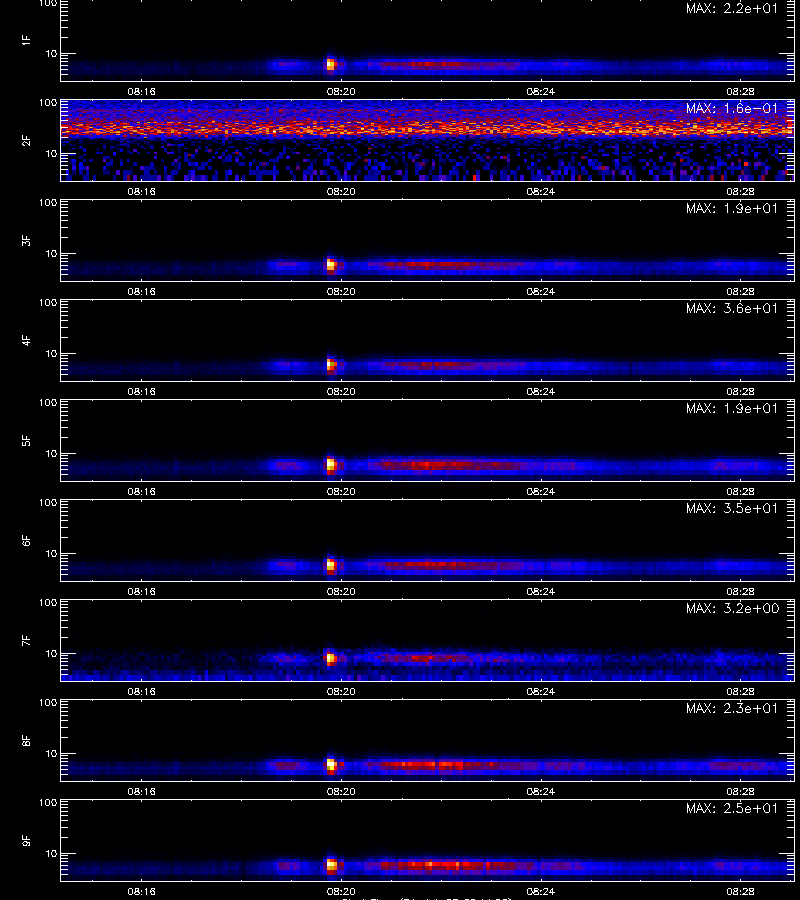The width and height of the screenshot is (800, 900).
Task: Click 08:16 label below the 1F panel
Action: [141, 91]
